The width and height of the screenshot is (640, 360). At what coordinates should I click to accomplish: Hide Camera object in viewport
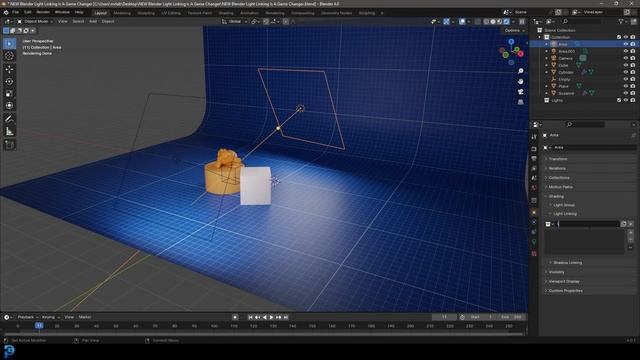pos(626,58)
